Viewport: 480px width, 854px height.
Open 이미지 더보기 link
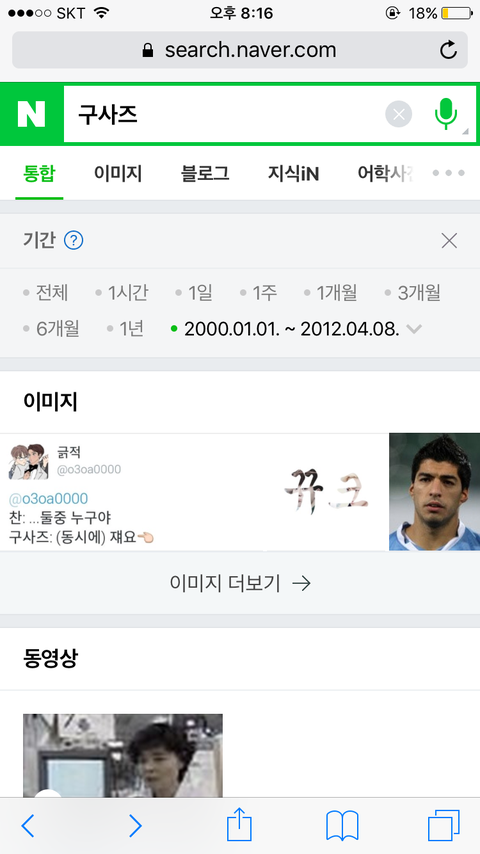click(240, 584)
